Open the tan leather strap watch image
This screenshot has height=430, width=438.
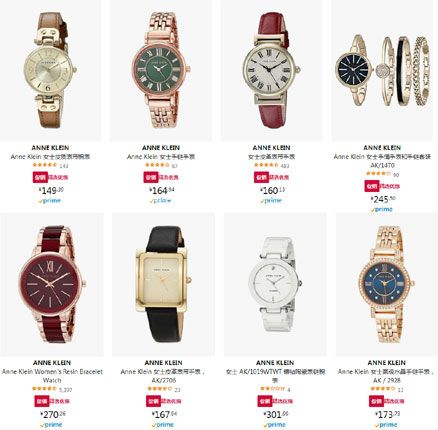(50, 70)
